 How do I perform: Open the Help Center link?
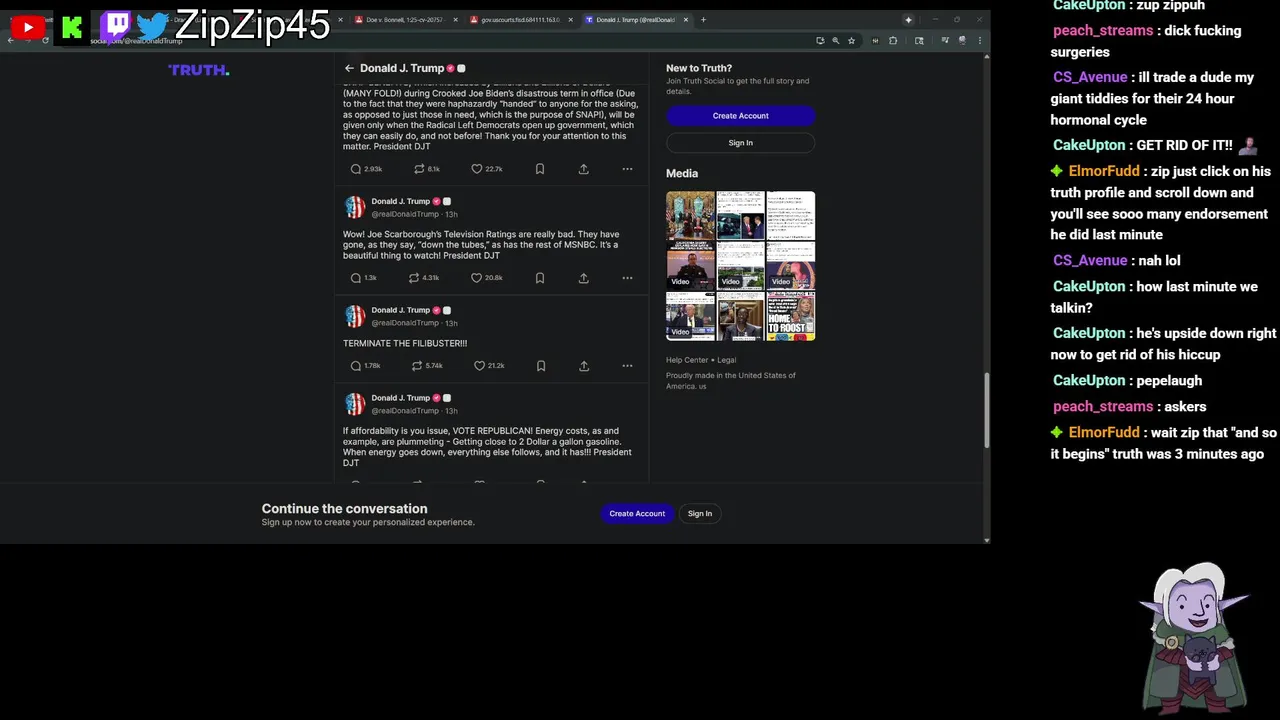687,360
